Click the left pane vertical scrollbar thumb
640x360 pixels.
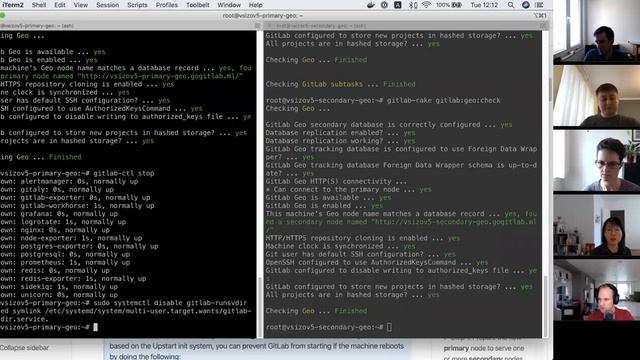tap(260, 307)
